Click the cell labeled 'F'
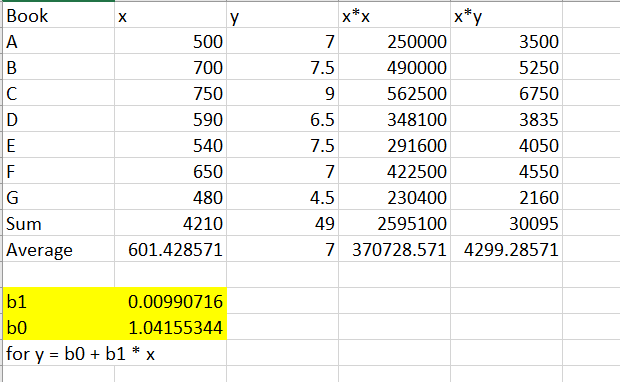 coord(59,171)
